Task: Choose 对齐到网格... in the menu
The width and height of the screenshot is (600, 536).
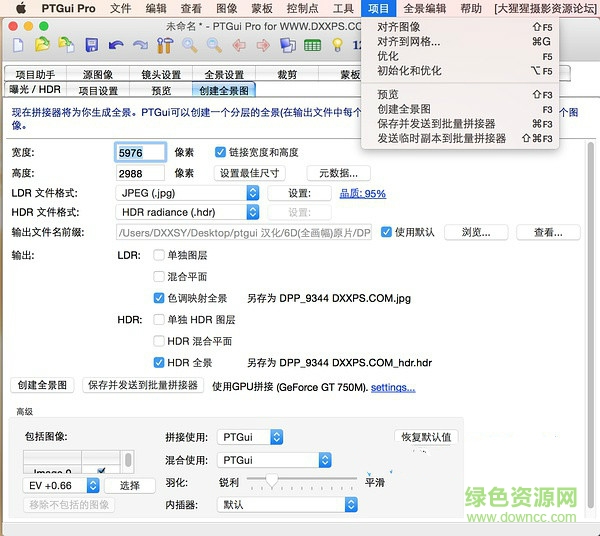Action: (x=460, y=41)
